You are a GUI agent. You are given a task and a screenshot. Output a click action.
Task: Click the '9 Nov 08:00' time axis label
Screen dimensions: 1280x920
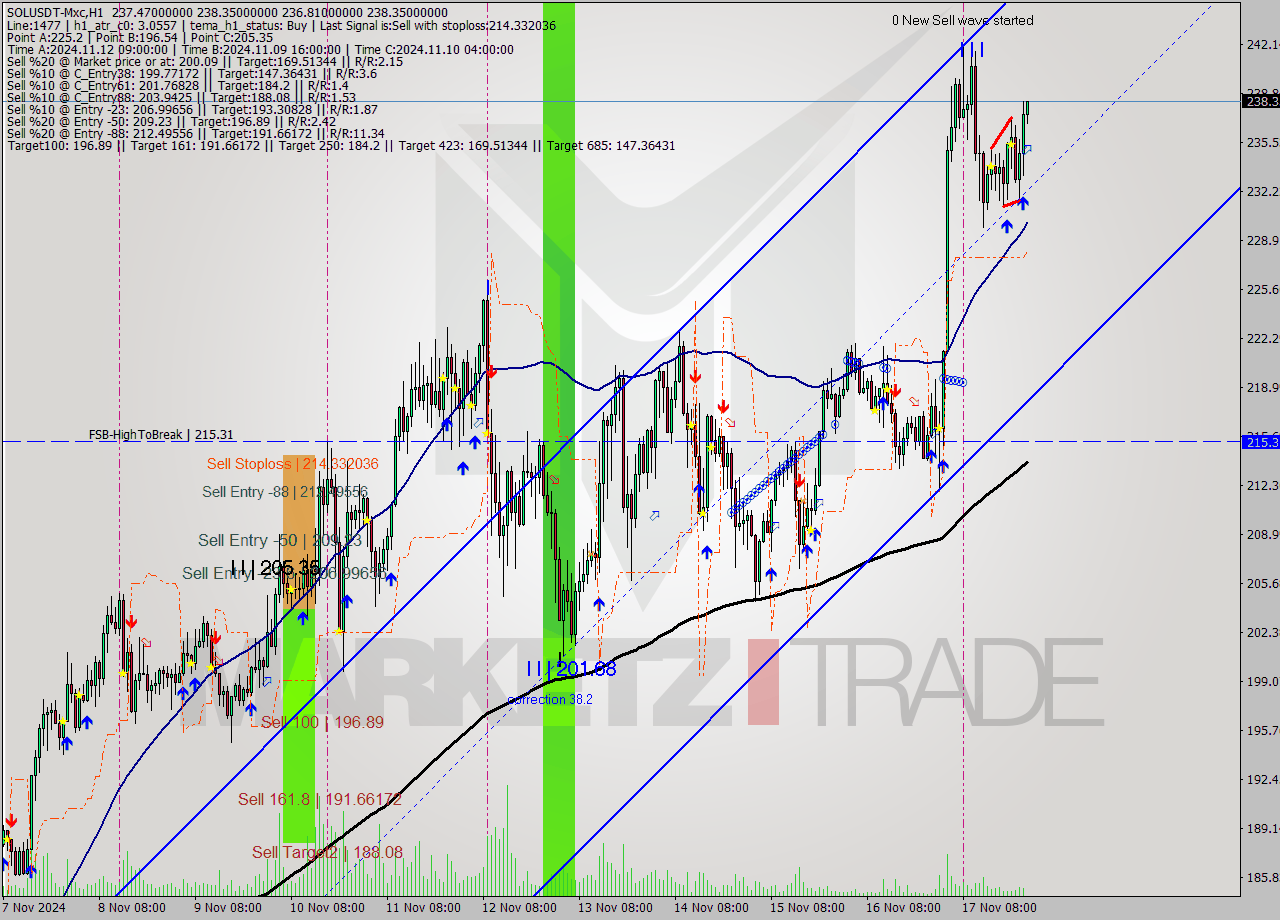[x=227, y=908]
